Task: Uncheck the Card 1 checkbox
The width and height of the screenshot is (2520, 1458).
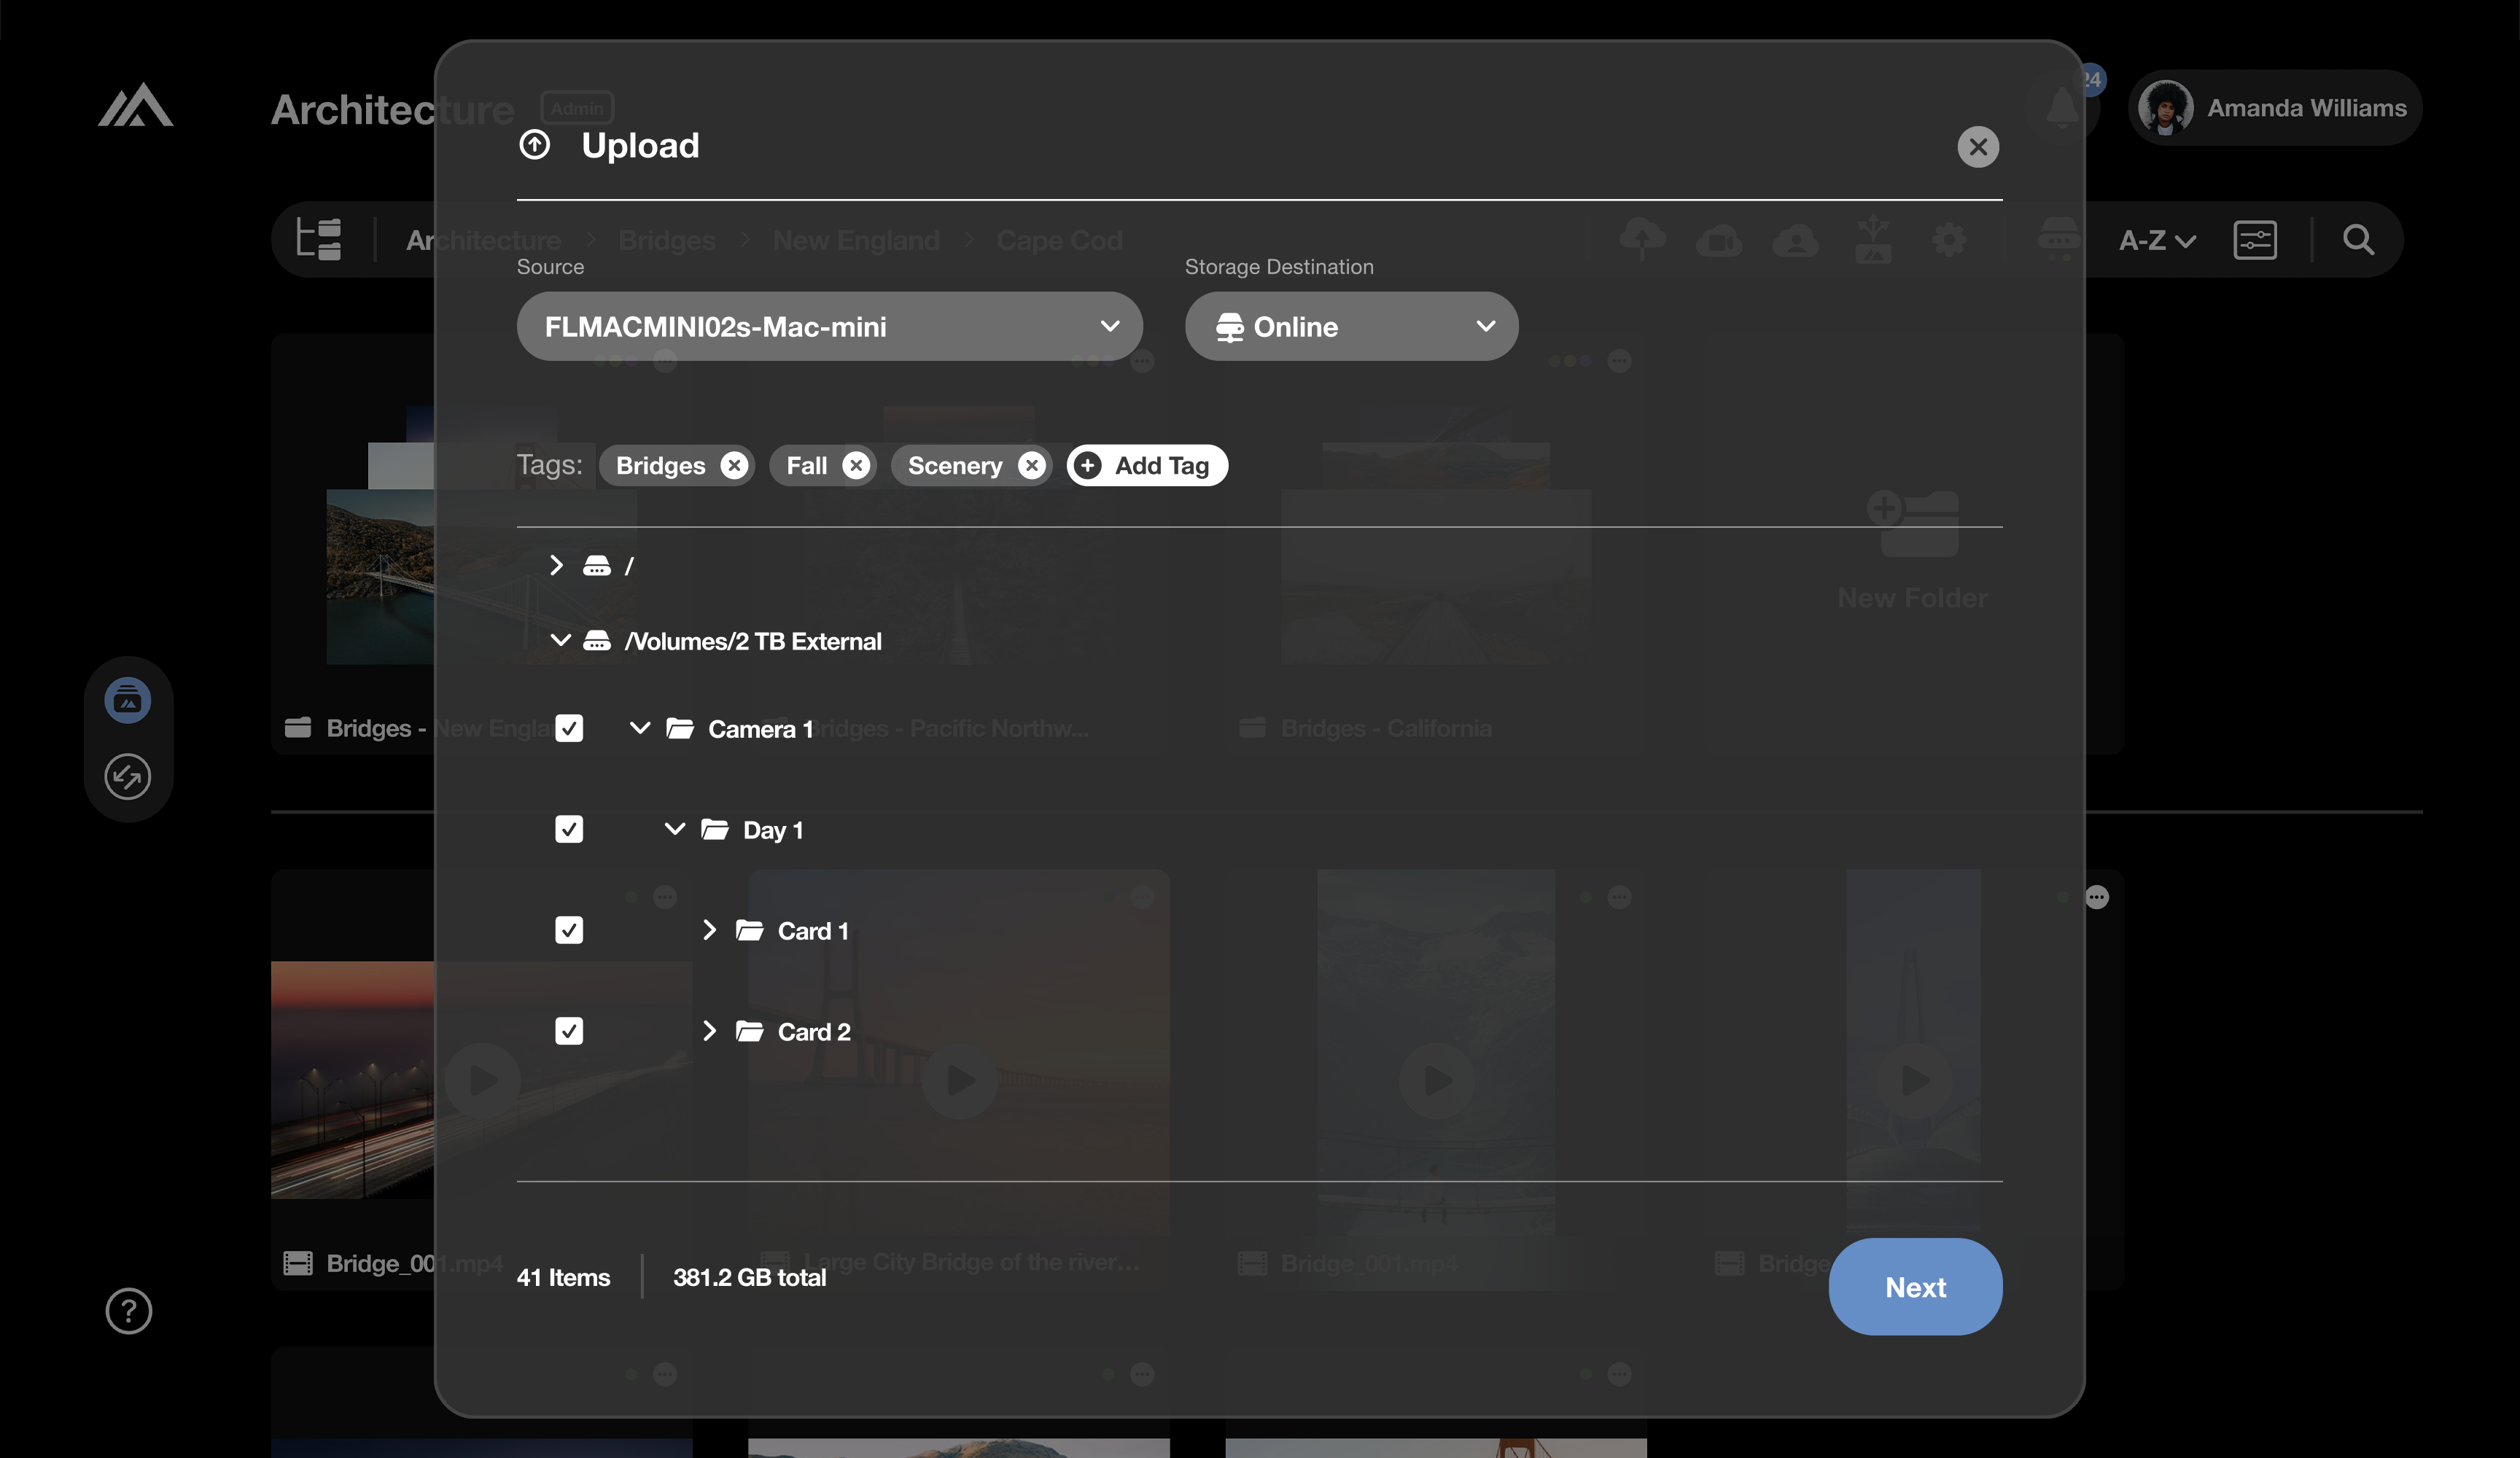Action: tap(569, 931)
